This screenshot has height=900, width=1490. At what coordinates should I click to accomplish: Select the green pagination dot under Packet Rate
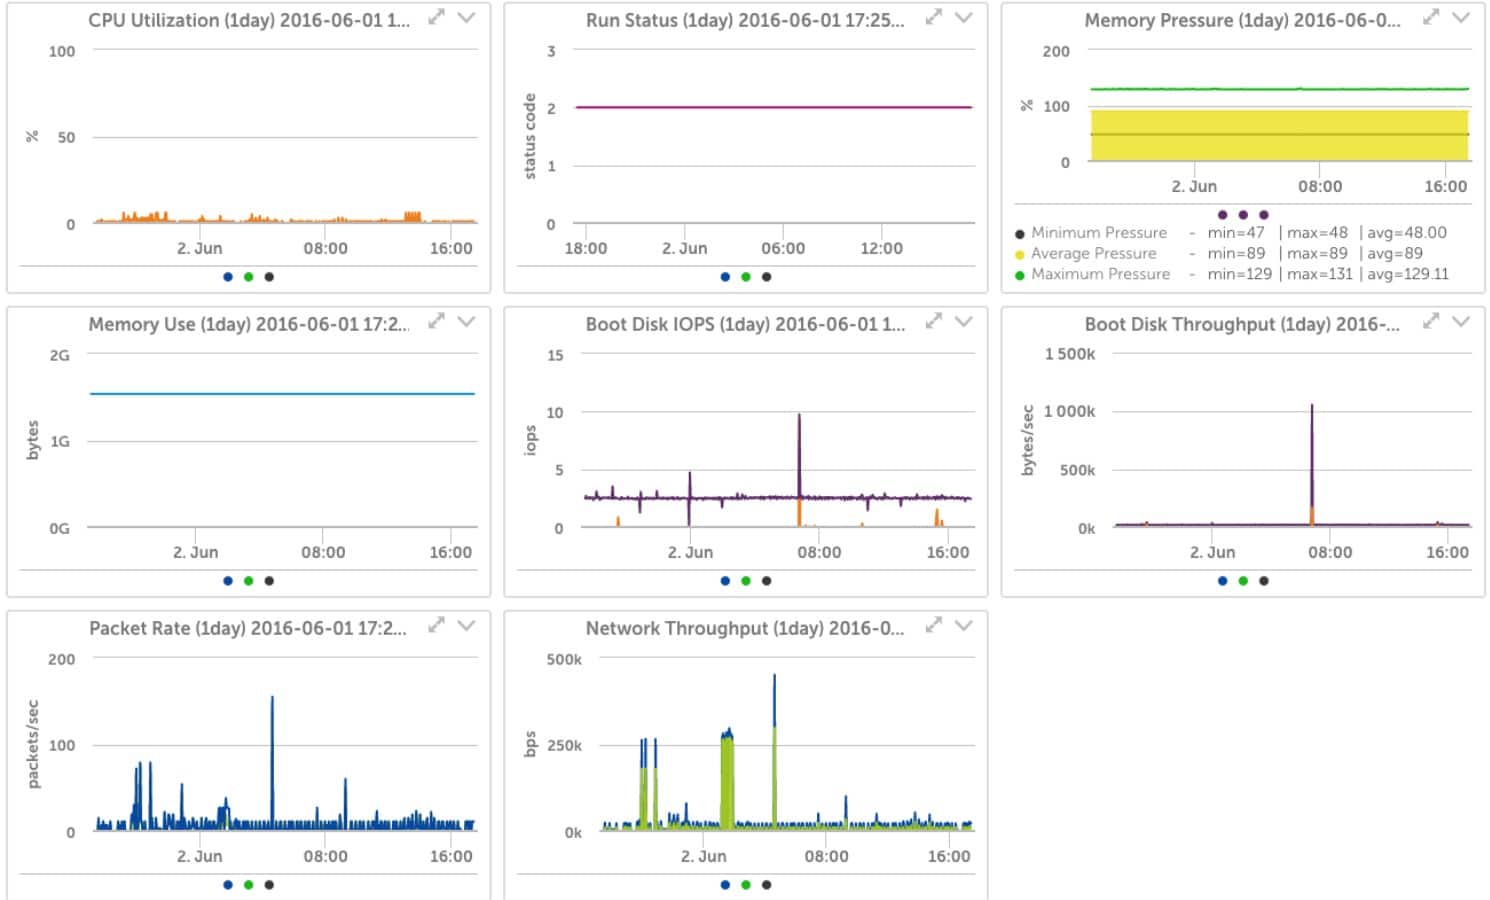coord(249,885)
